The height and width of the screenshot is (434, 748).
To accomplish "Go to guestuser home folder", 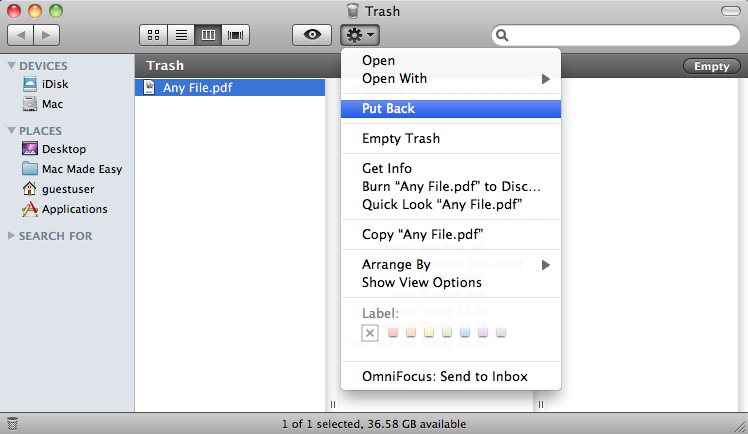I will point(67,189).
